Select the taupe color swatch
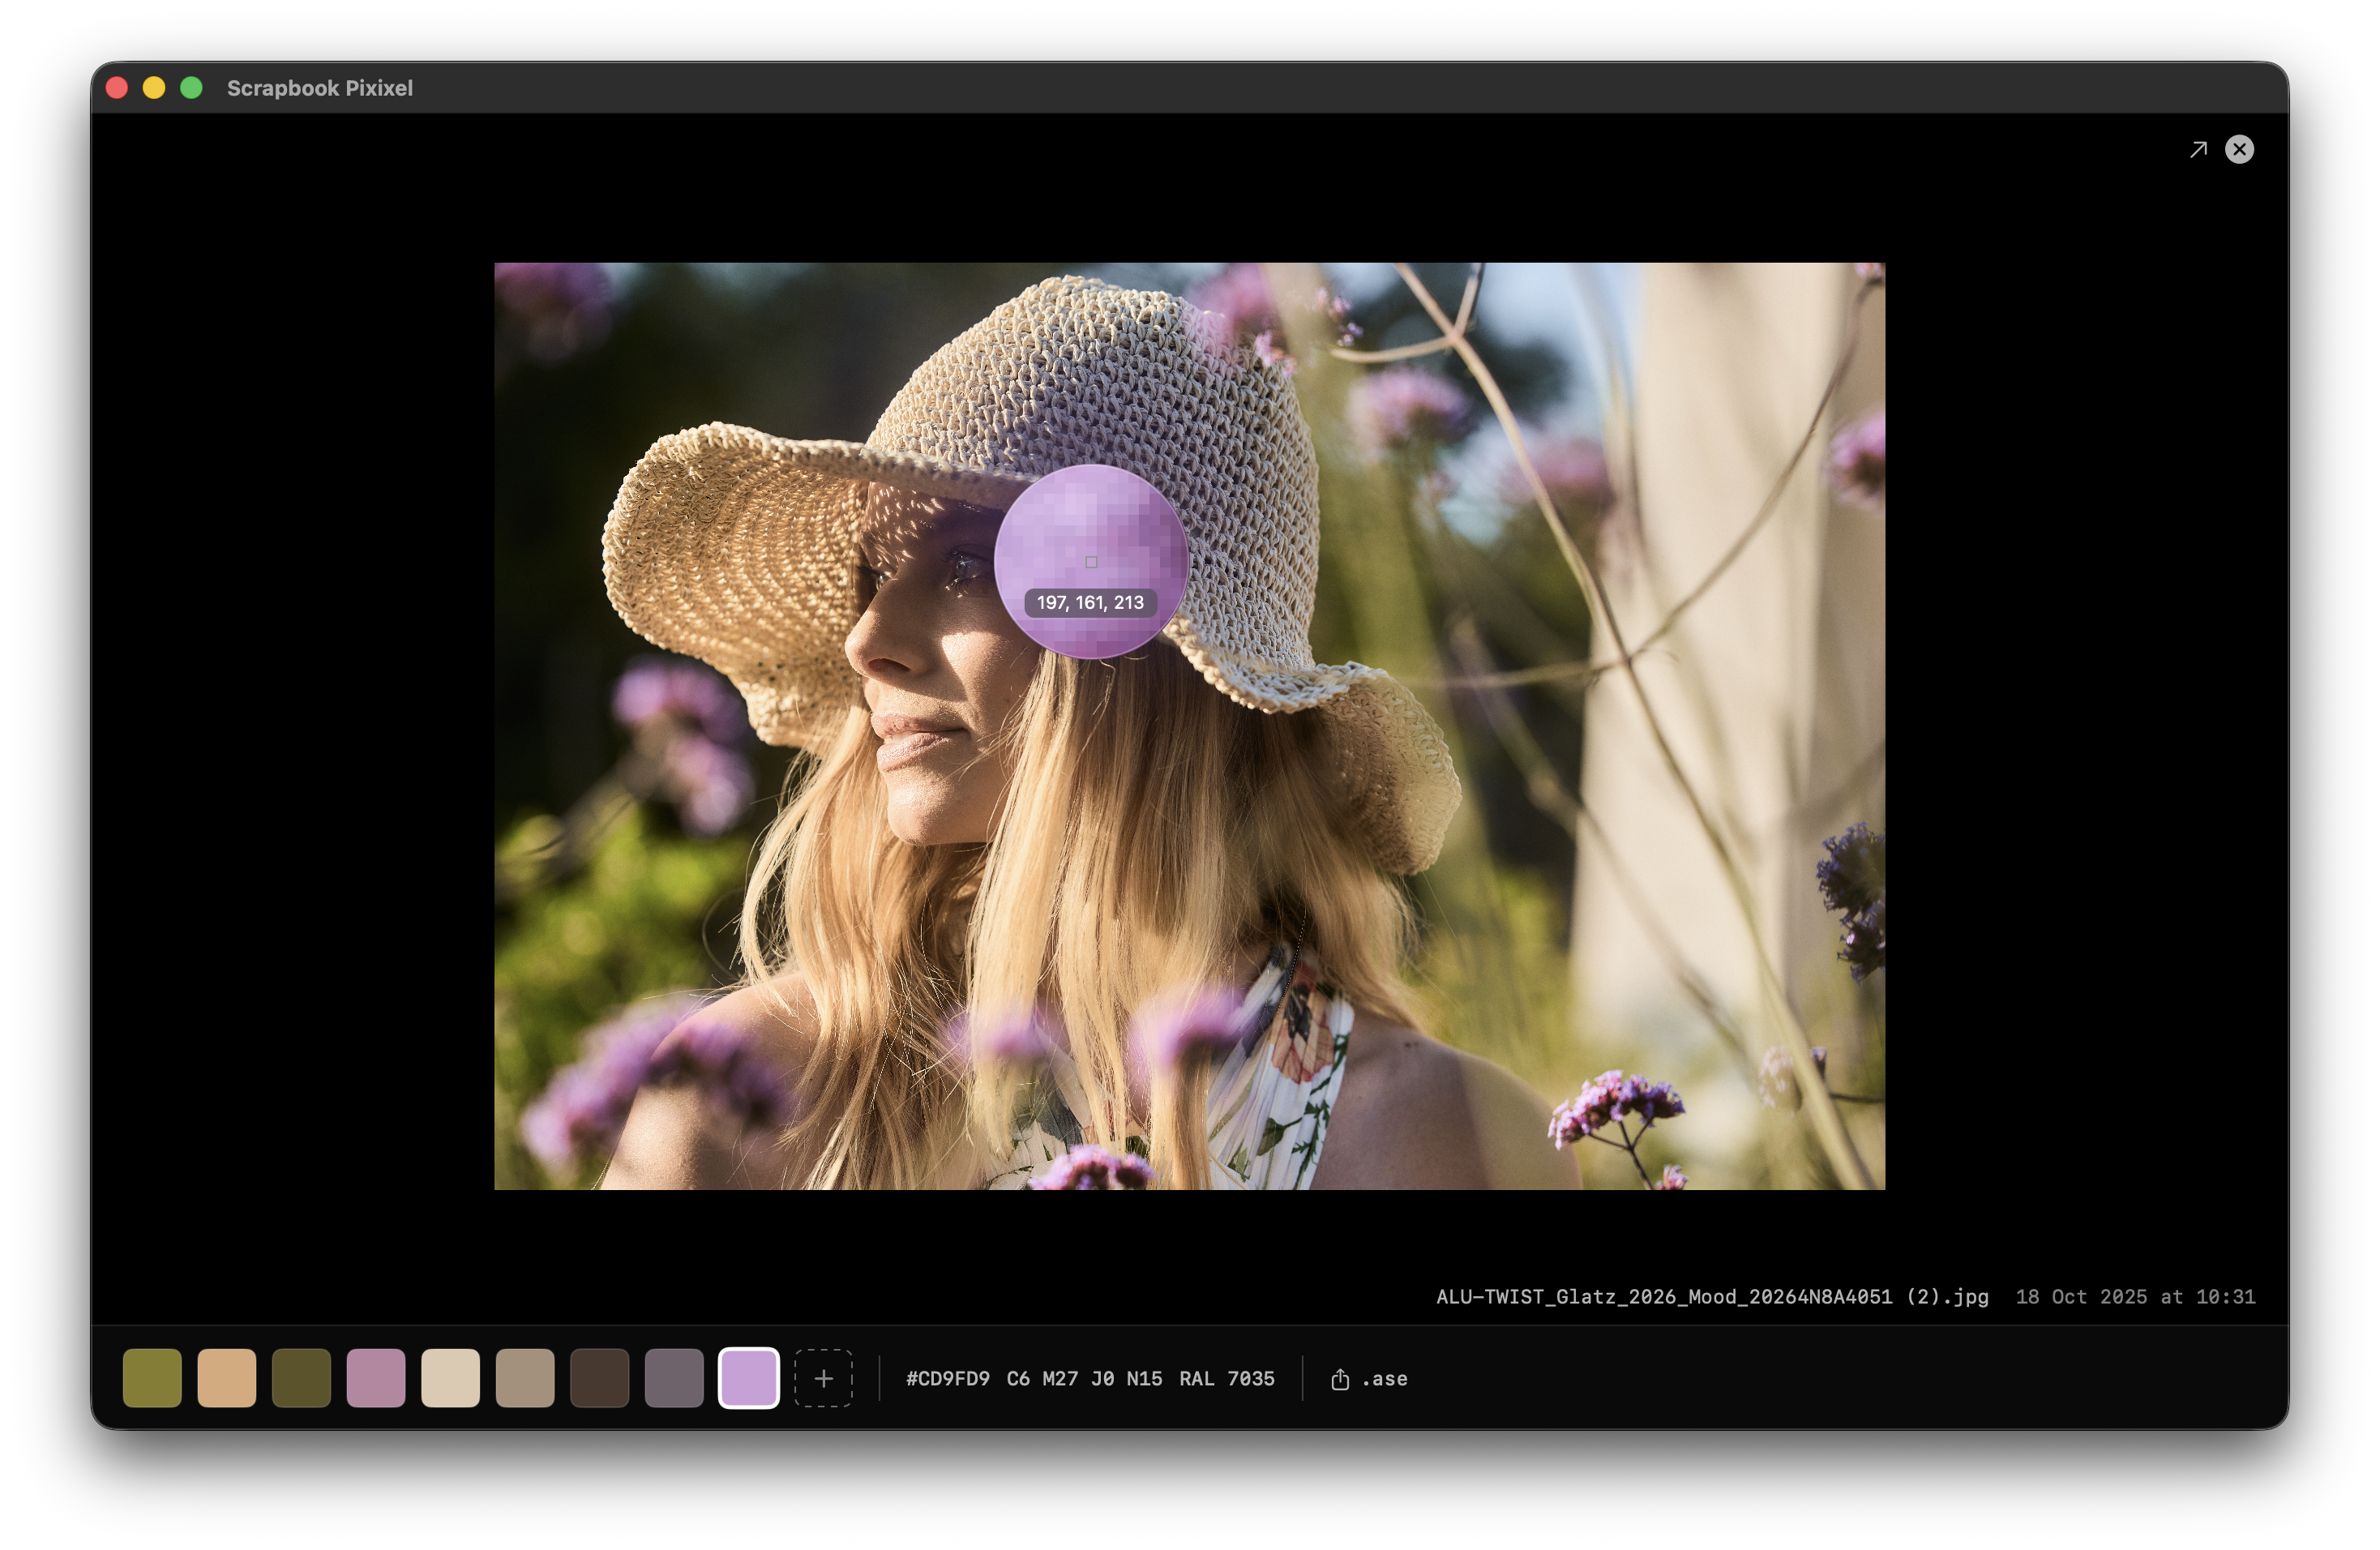2380x1550 pixels. [525, 1378]
